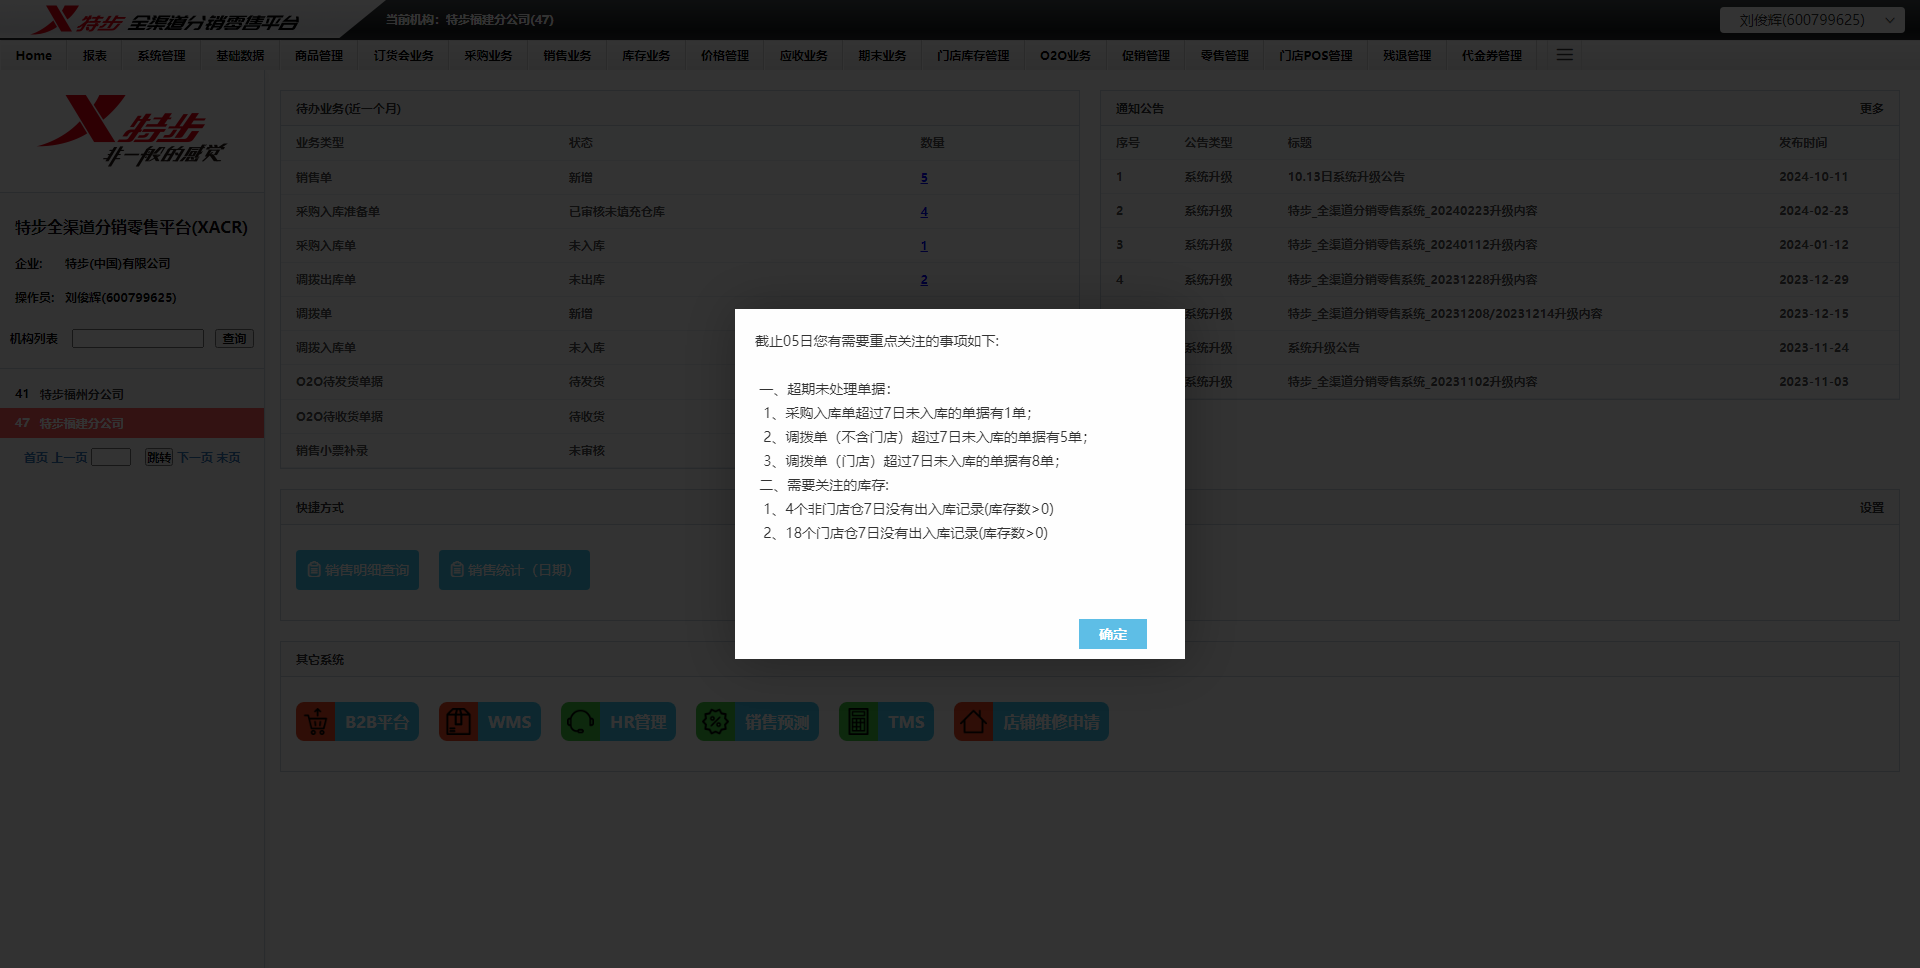Open notice 特步_全渠道分销零售系统_20240112升级内容
1920x968 pixels.
(1412, 245)
